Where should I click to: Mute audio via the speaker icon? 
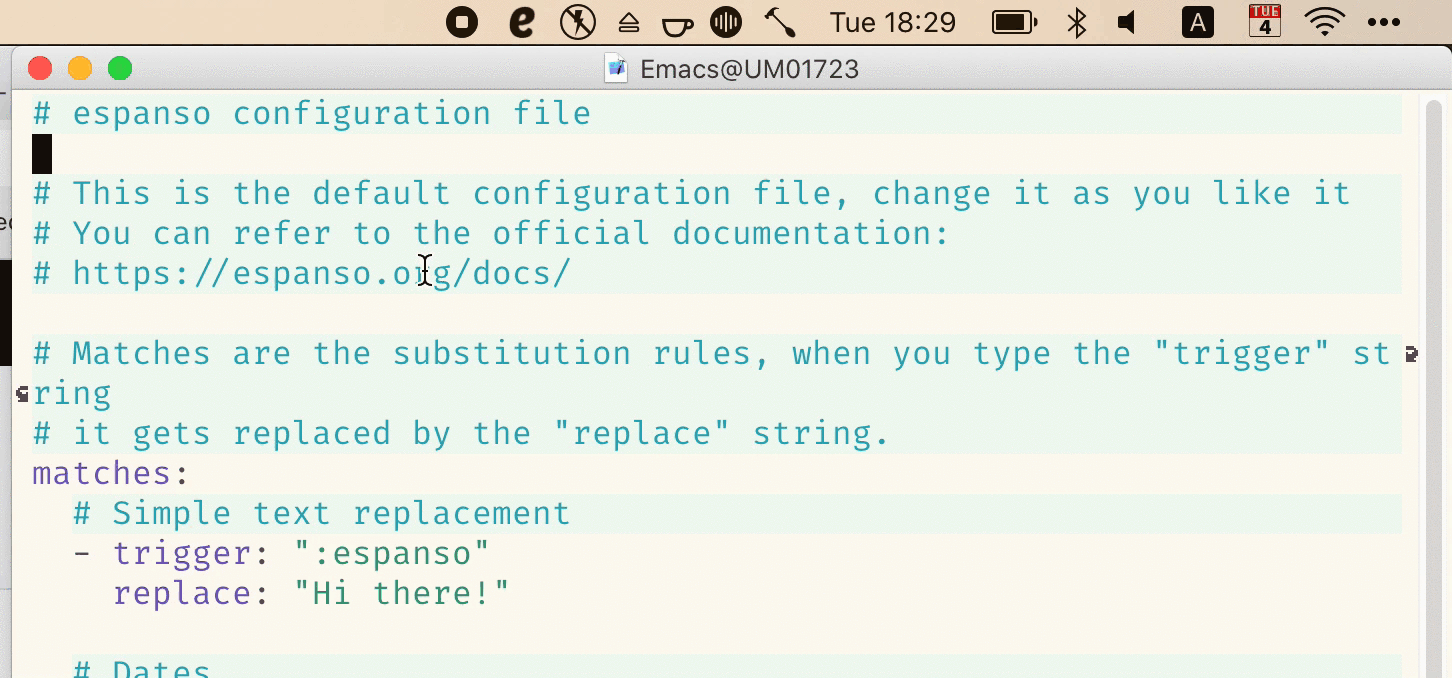[x=1126, y=21]
